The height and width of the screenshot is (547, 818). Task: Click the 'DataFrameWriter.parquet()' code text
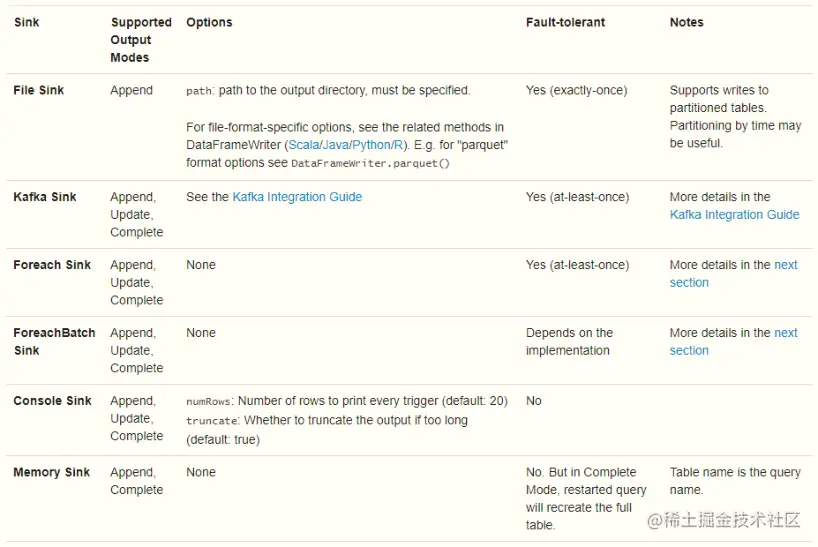pyautogui.click(x=370, y=163)
